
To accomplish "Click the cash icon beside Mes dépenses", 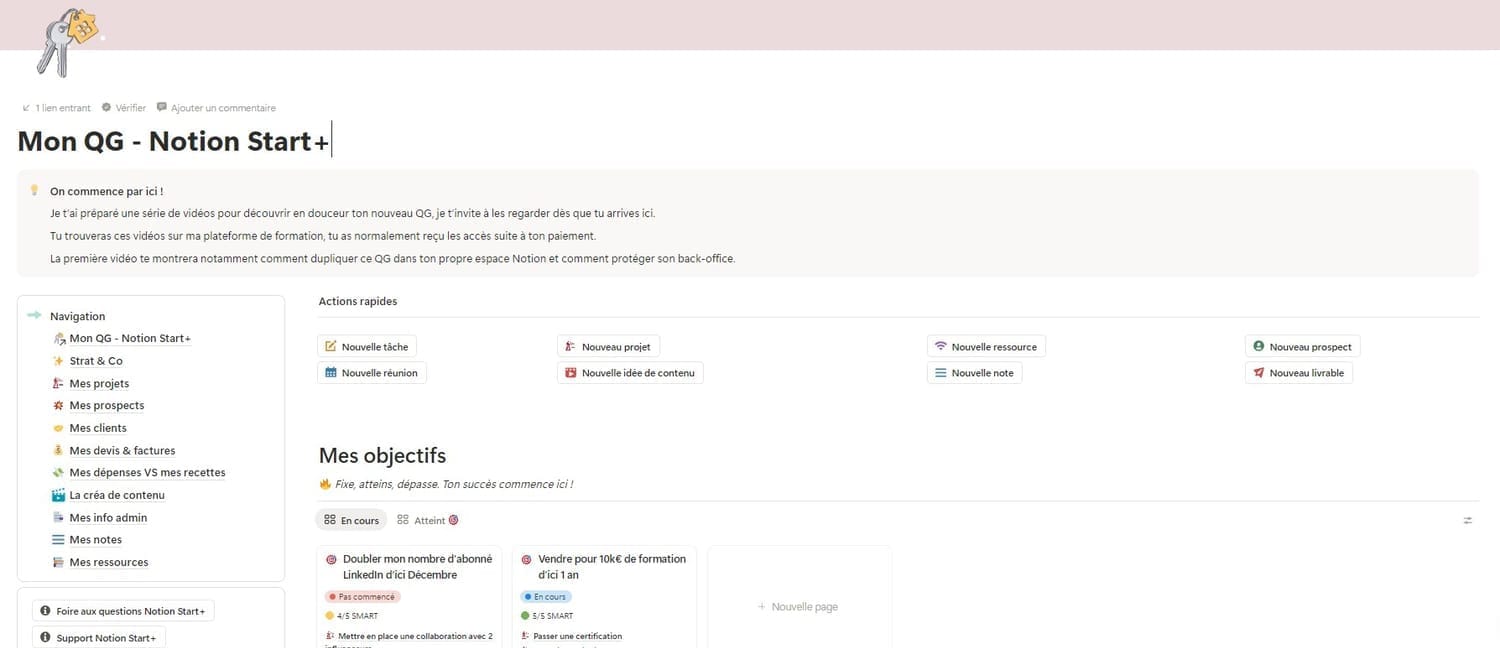I will coord(58,472).
